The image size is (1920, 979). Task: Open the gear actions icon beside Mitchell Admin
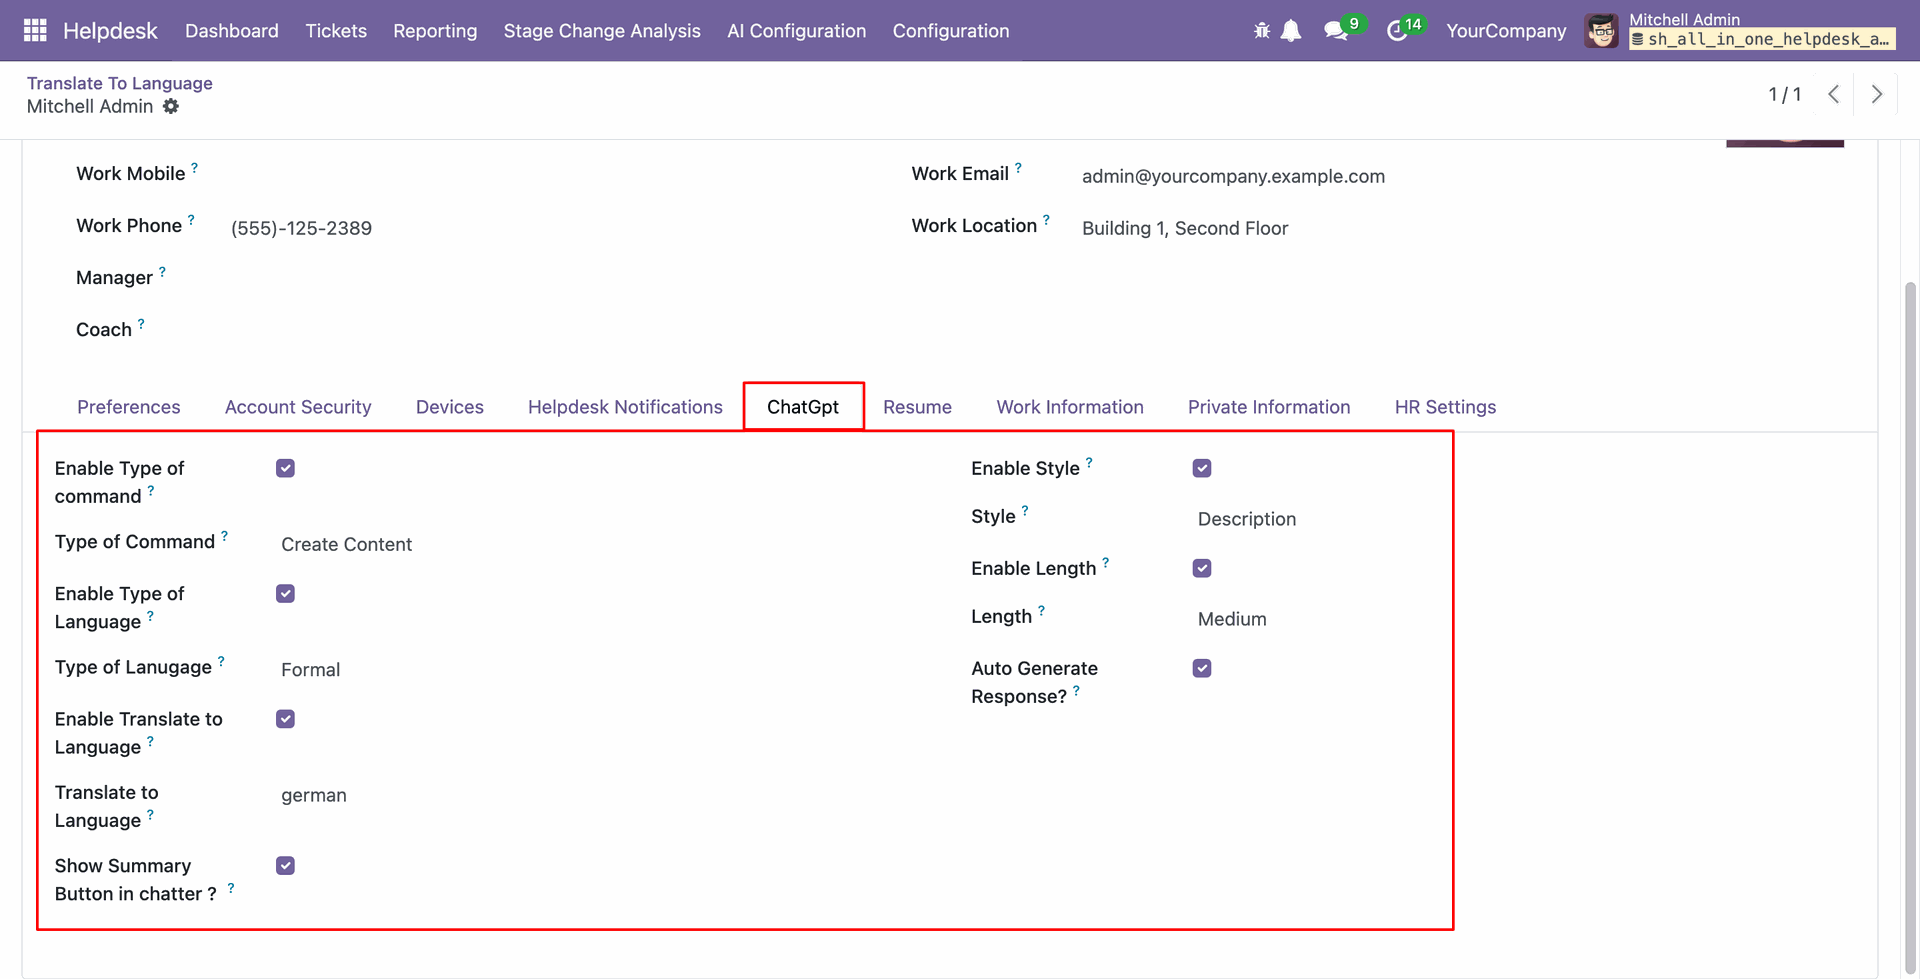171,106
